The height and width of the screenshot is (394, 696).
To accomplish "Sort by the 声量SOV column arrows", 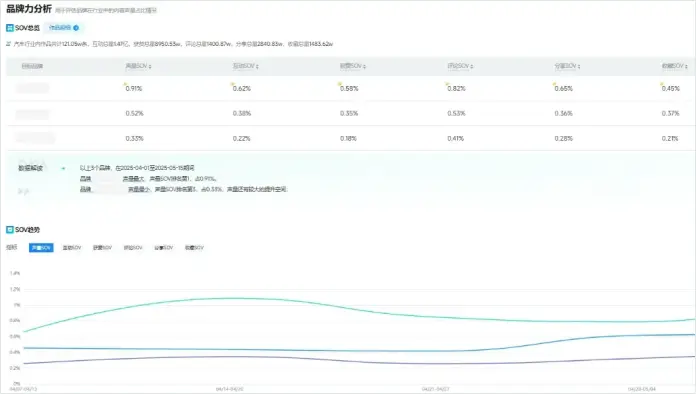I will (150, 67).
